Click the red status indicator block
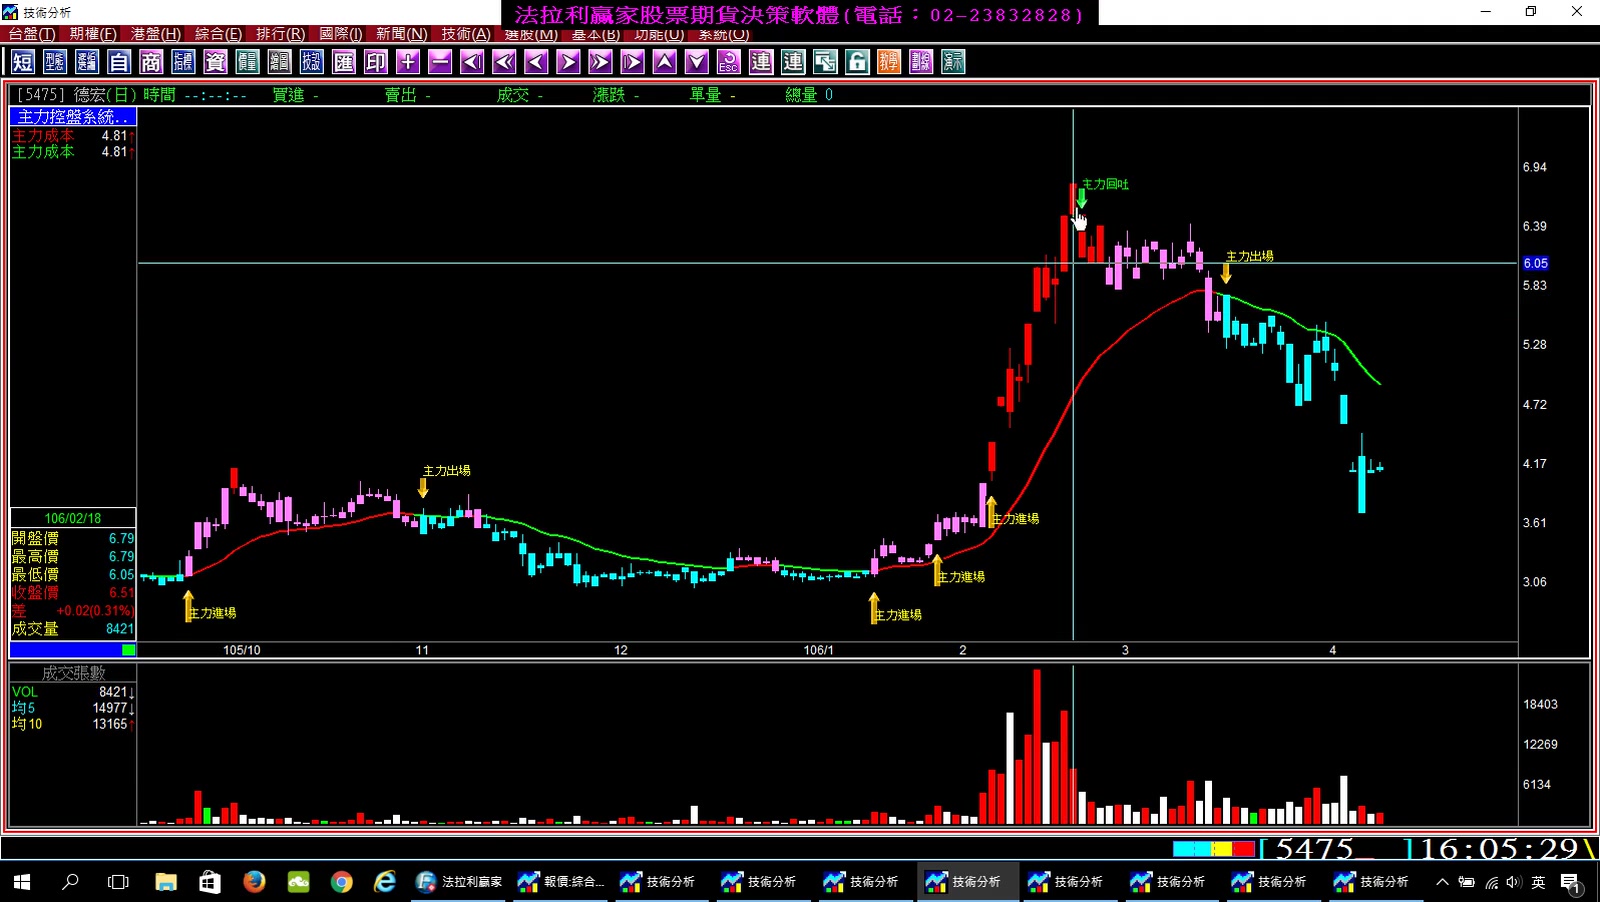1600x902 pixels. 1243,849
